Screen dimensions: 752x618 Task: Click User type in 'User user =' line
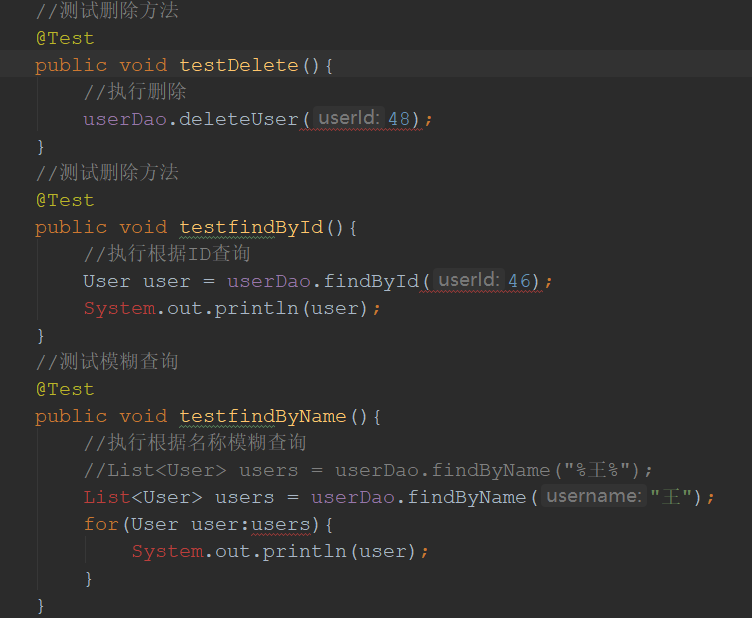106,281
